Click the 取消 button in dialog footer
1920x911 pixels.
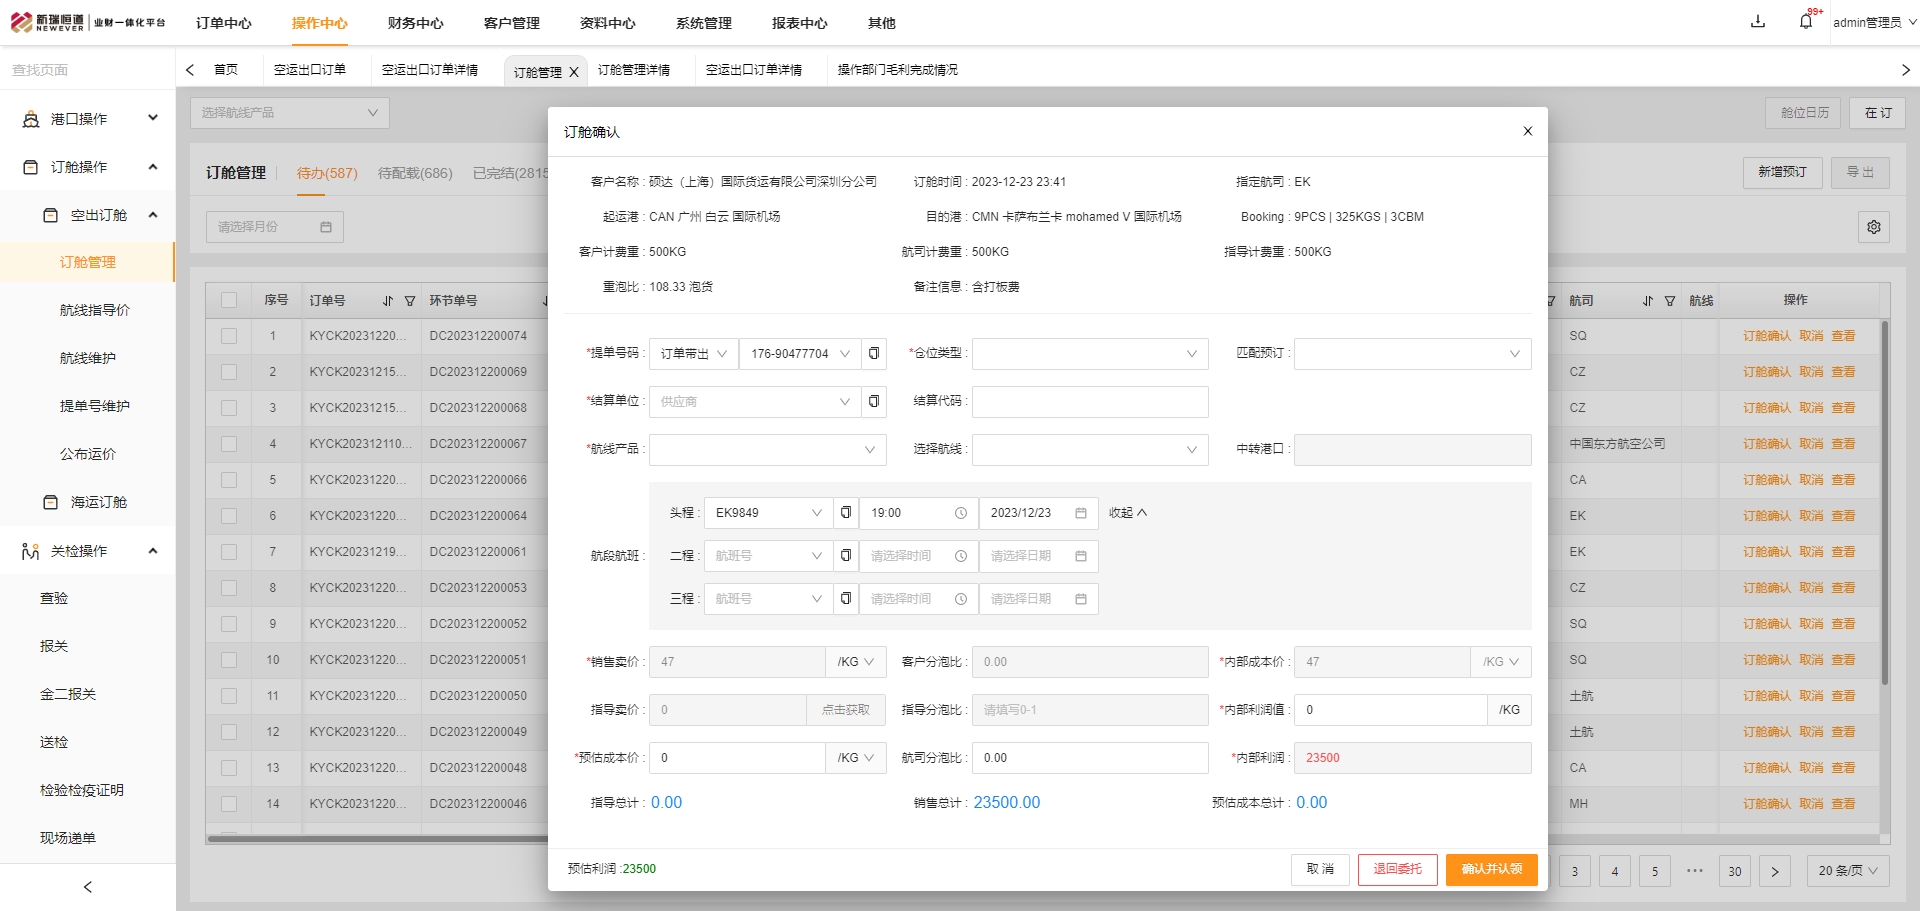coord(1320,869)
